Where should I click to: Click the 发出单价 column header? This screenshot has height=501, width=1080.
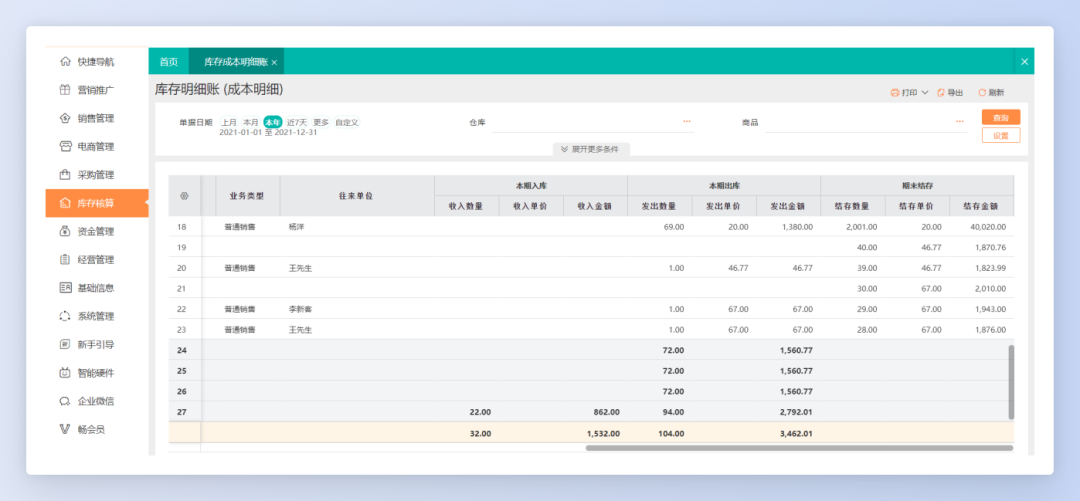click(724, 206)
